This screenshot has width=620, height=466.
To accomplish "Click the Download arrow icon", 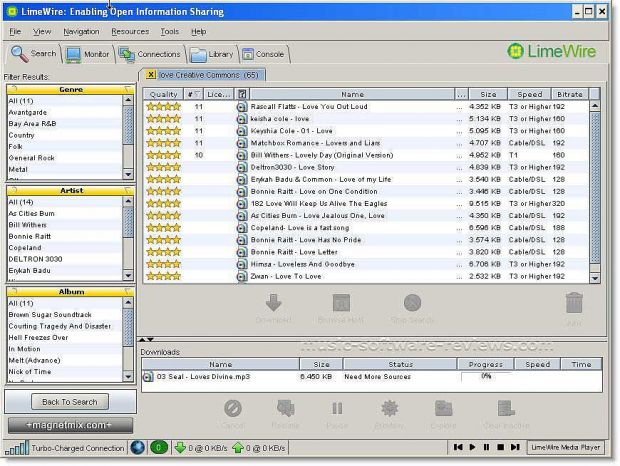I will click(x=273, y=303).
